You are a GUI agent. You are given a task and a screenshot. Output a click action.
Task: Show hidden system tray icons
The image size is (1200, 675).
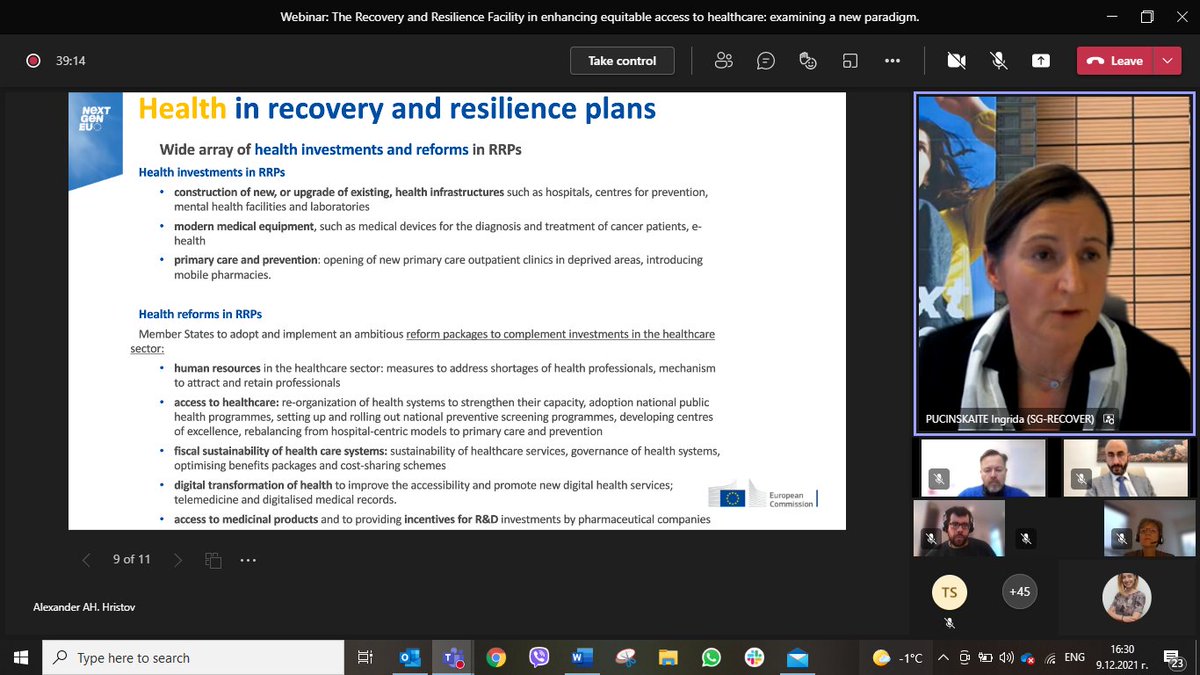pyautogui.click(x=943, y=657)
